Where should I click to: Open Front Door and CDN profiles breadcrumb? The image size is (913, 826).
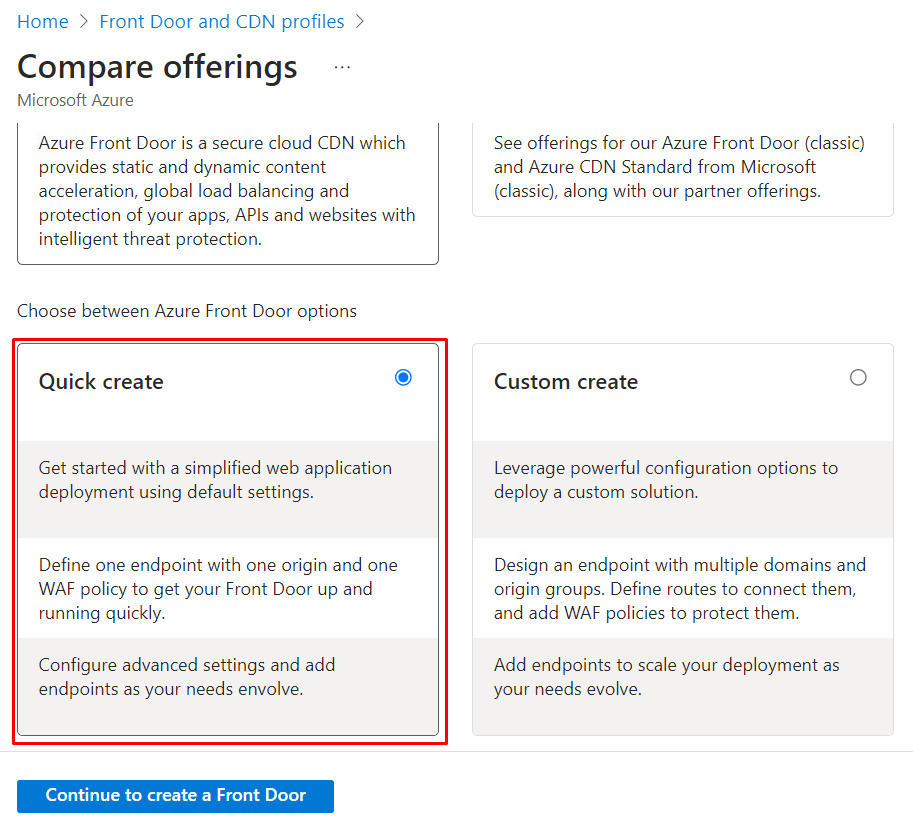pos(221,21)
